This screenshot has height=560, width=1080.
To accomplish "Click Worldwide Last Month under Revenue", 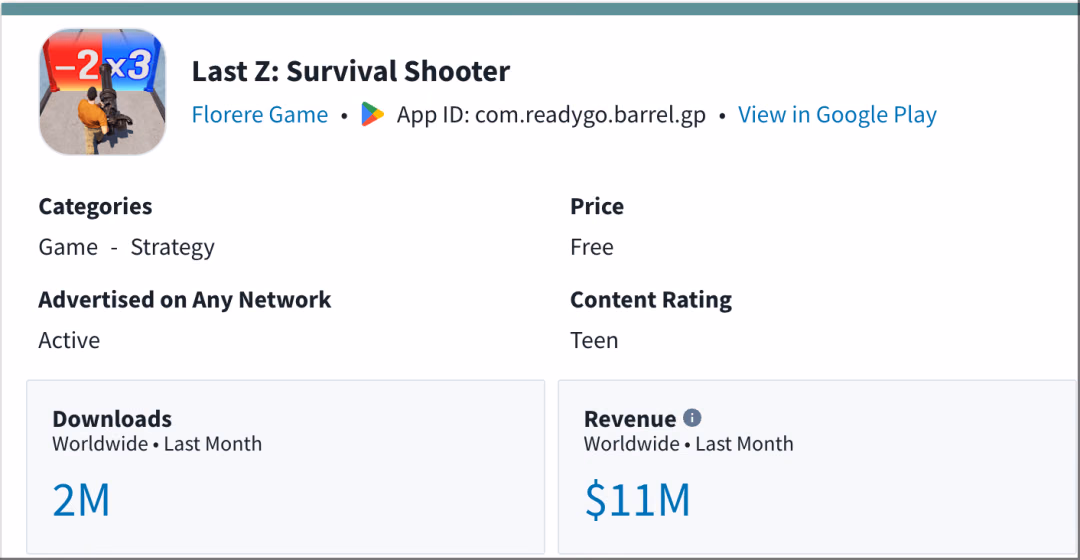I will (x=689, y=444).
